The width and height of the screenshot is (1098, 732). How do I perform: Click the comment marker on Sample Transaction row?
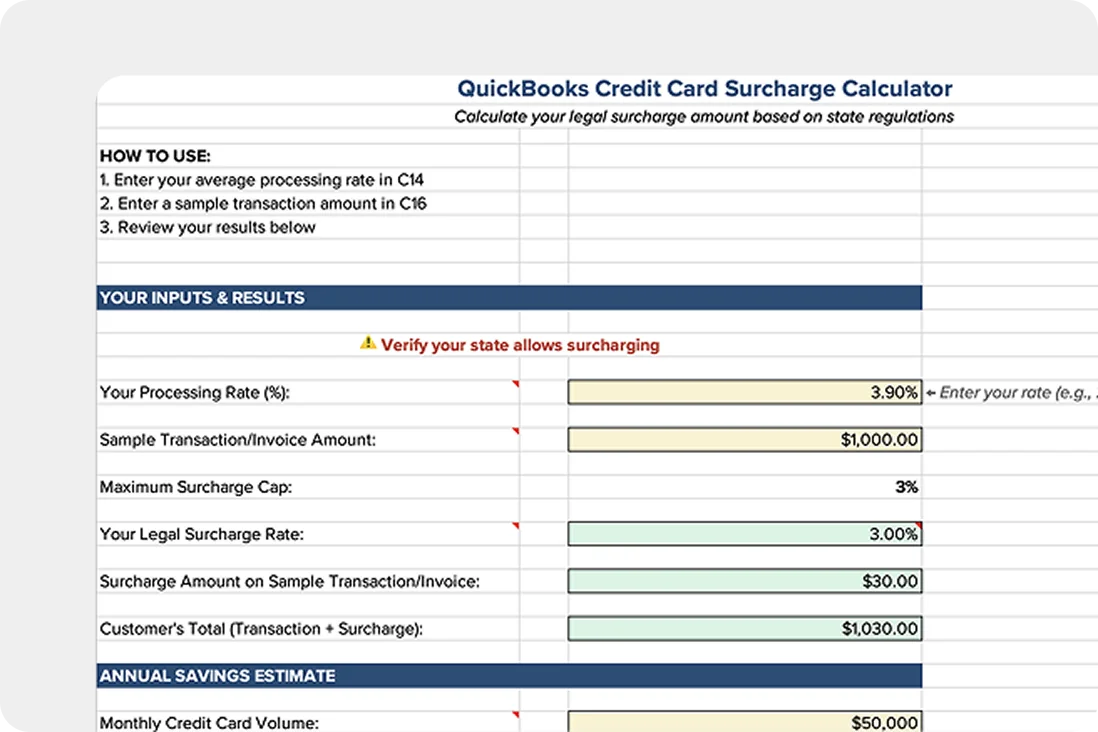coord(515,431)
